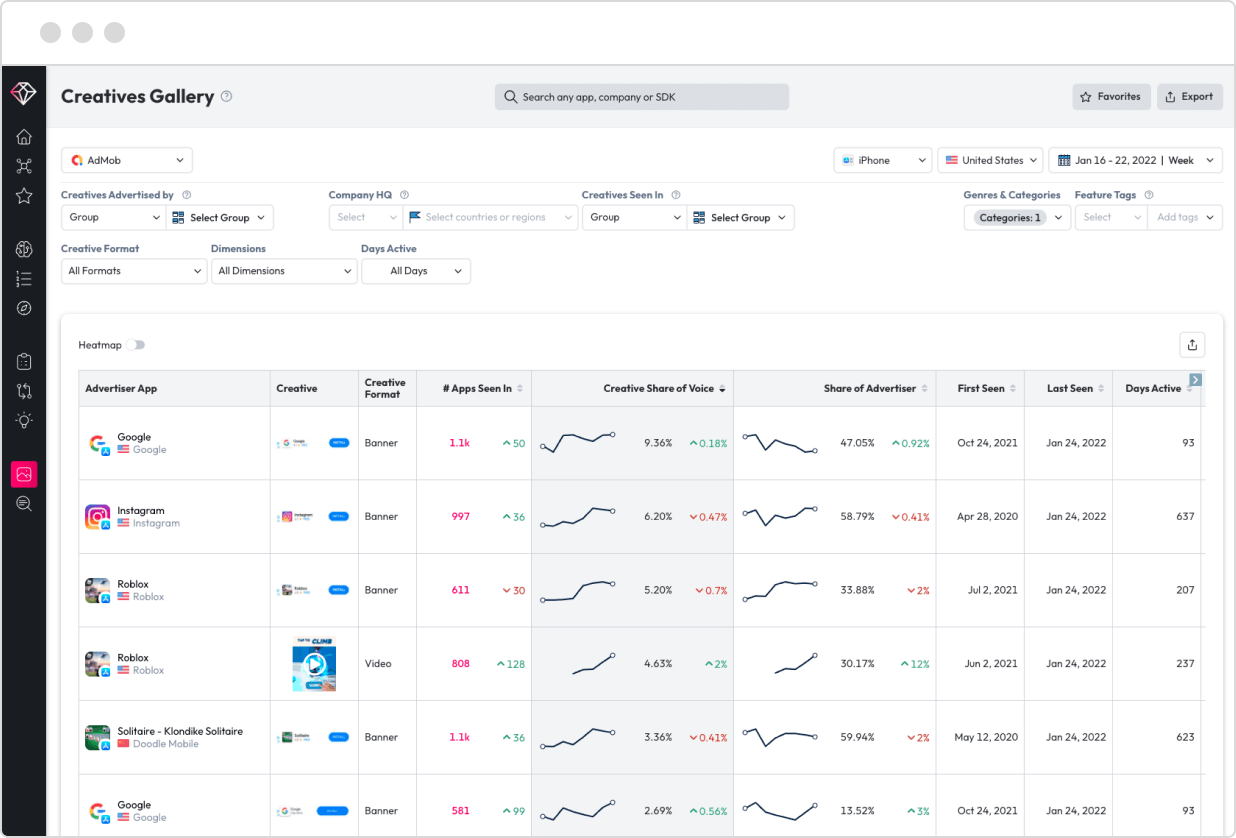Click the Export button
The width and height of the screenshot is (1236, 838).
coord(1190,97)
